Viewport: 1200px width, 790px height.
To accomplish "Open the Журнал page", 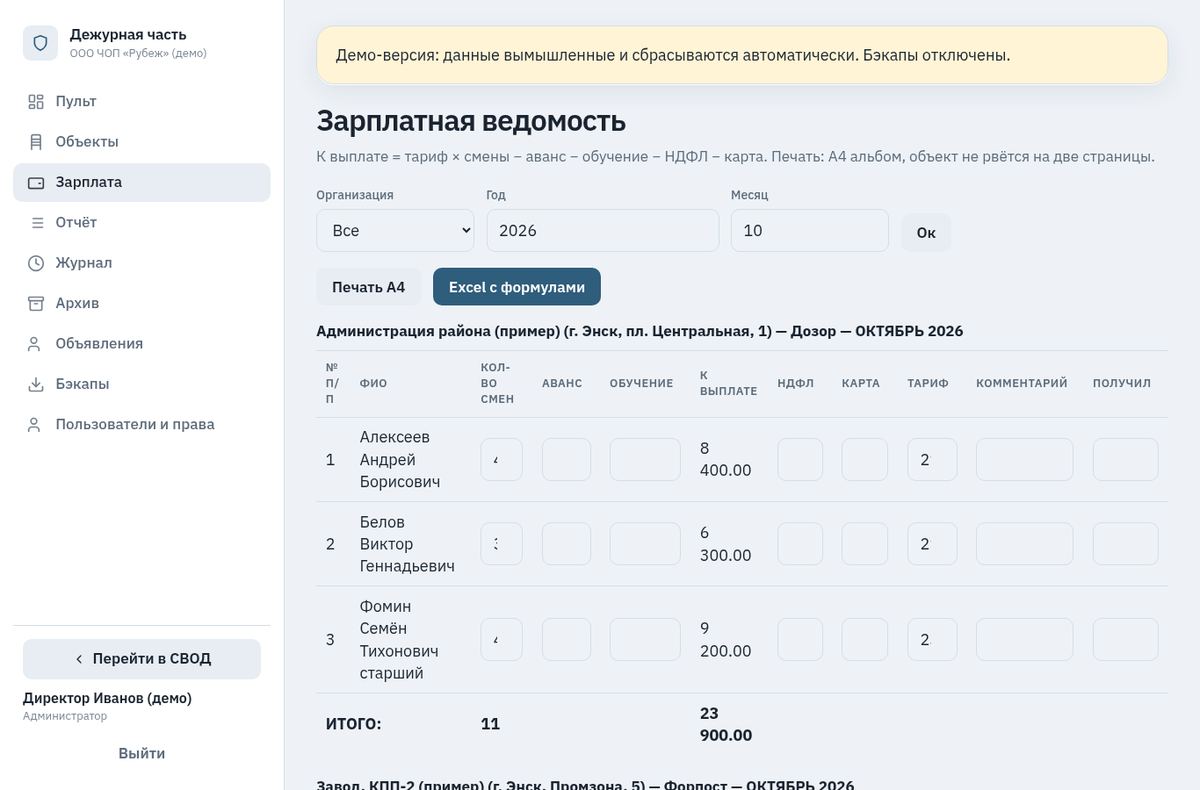I will (142, 263).
